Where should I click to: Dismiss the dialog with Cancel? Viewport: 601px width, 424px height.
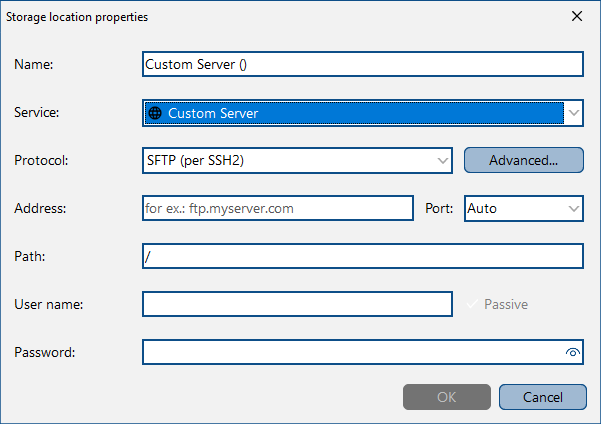(x=543, y=397)
